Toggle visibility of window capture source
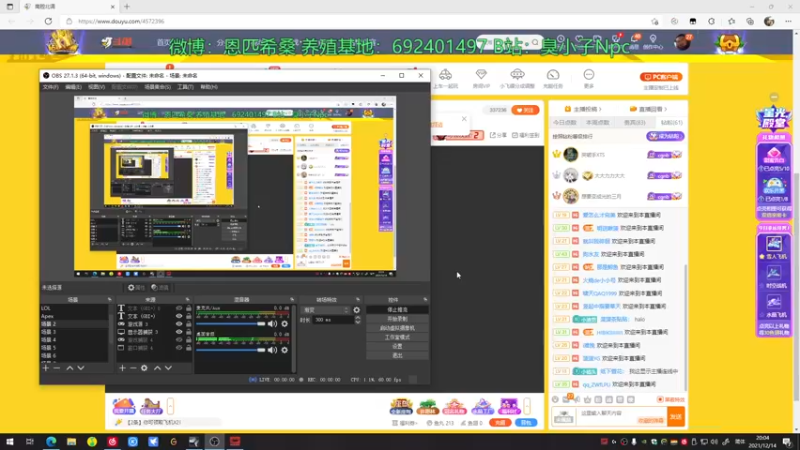Screen dimensions: 800x450 179,347
